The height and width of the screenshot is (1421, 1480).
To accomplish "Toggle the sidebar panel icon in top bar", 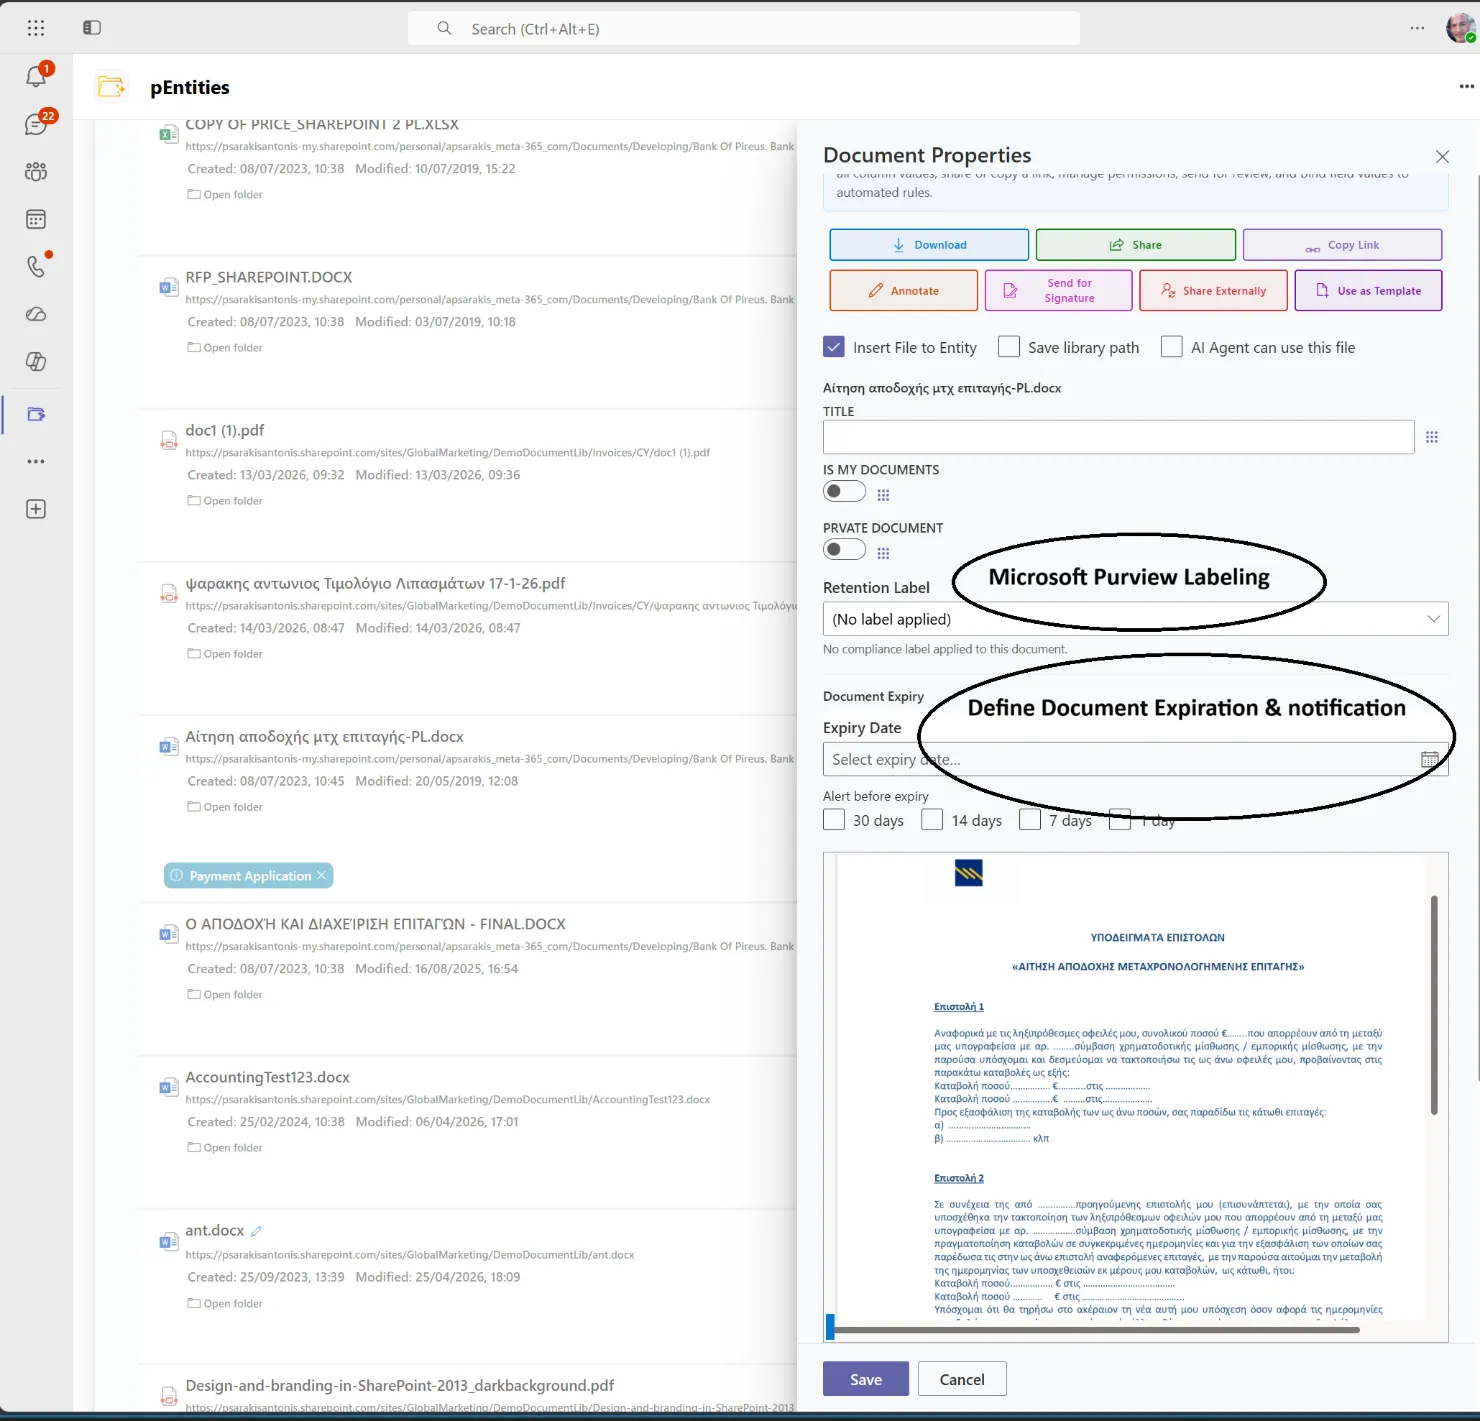I will point(92,28).
